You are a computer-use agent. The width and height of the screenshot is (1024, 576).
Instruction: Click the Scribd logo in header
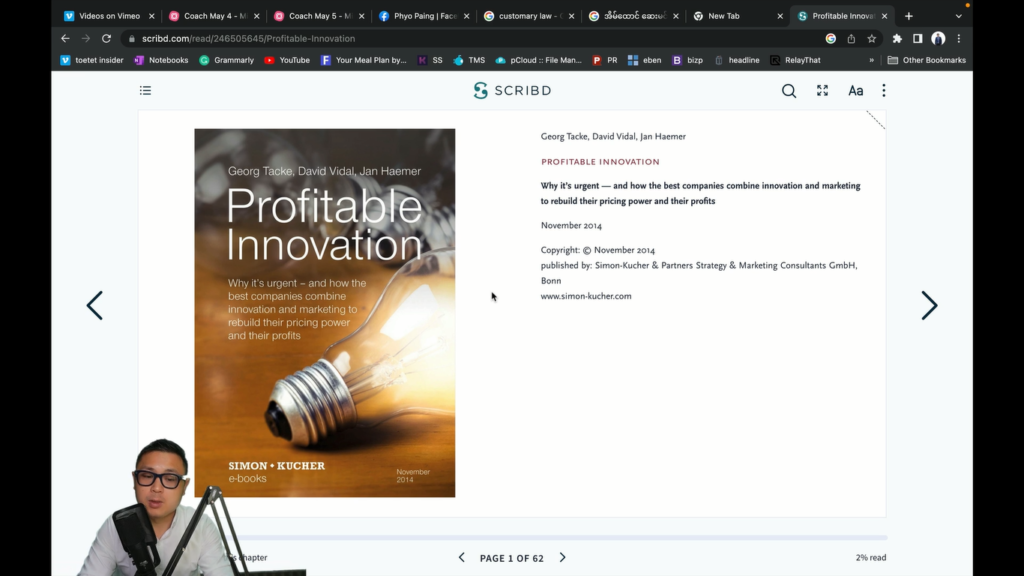point(512,90)
